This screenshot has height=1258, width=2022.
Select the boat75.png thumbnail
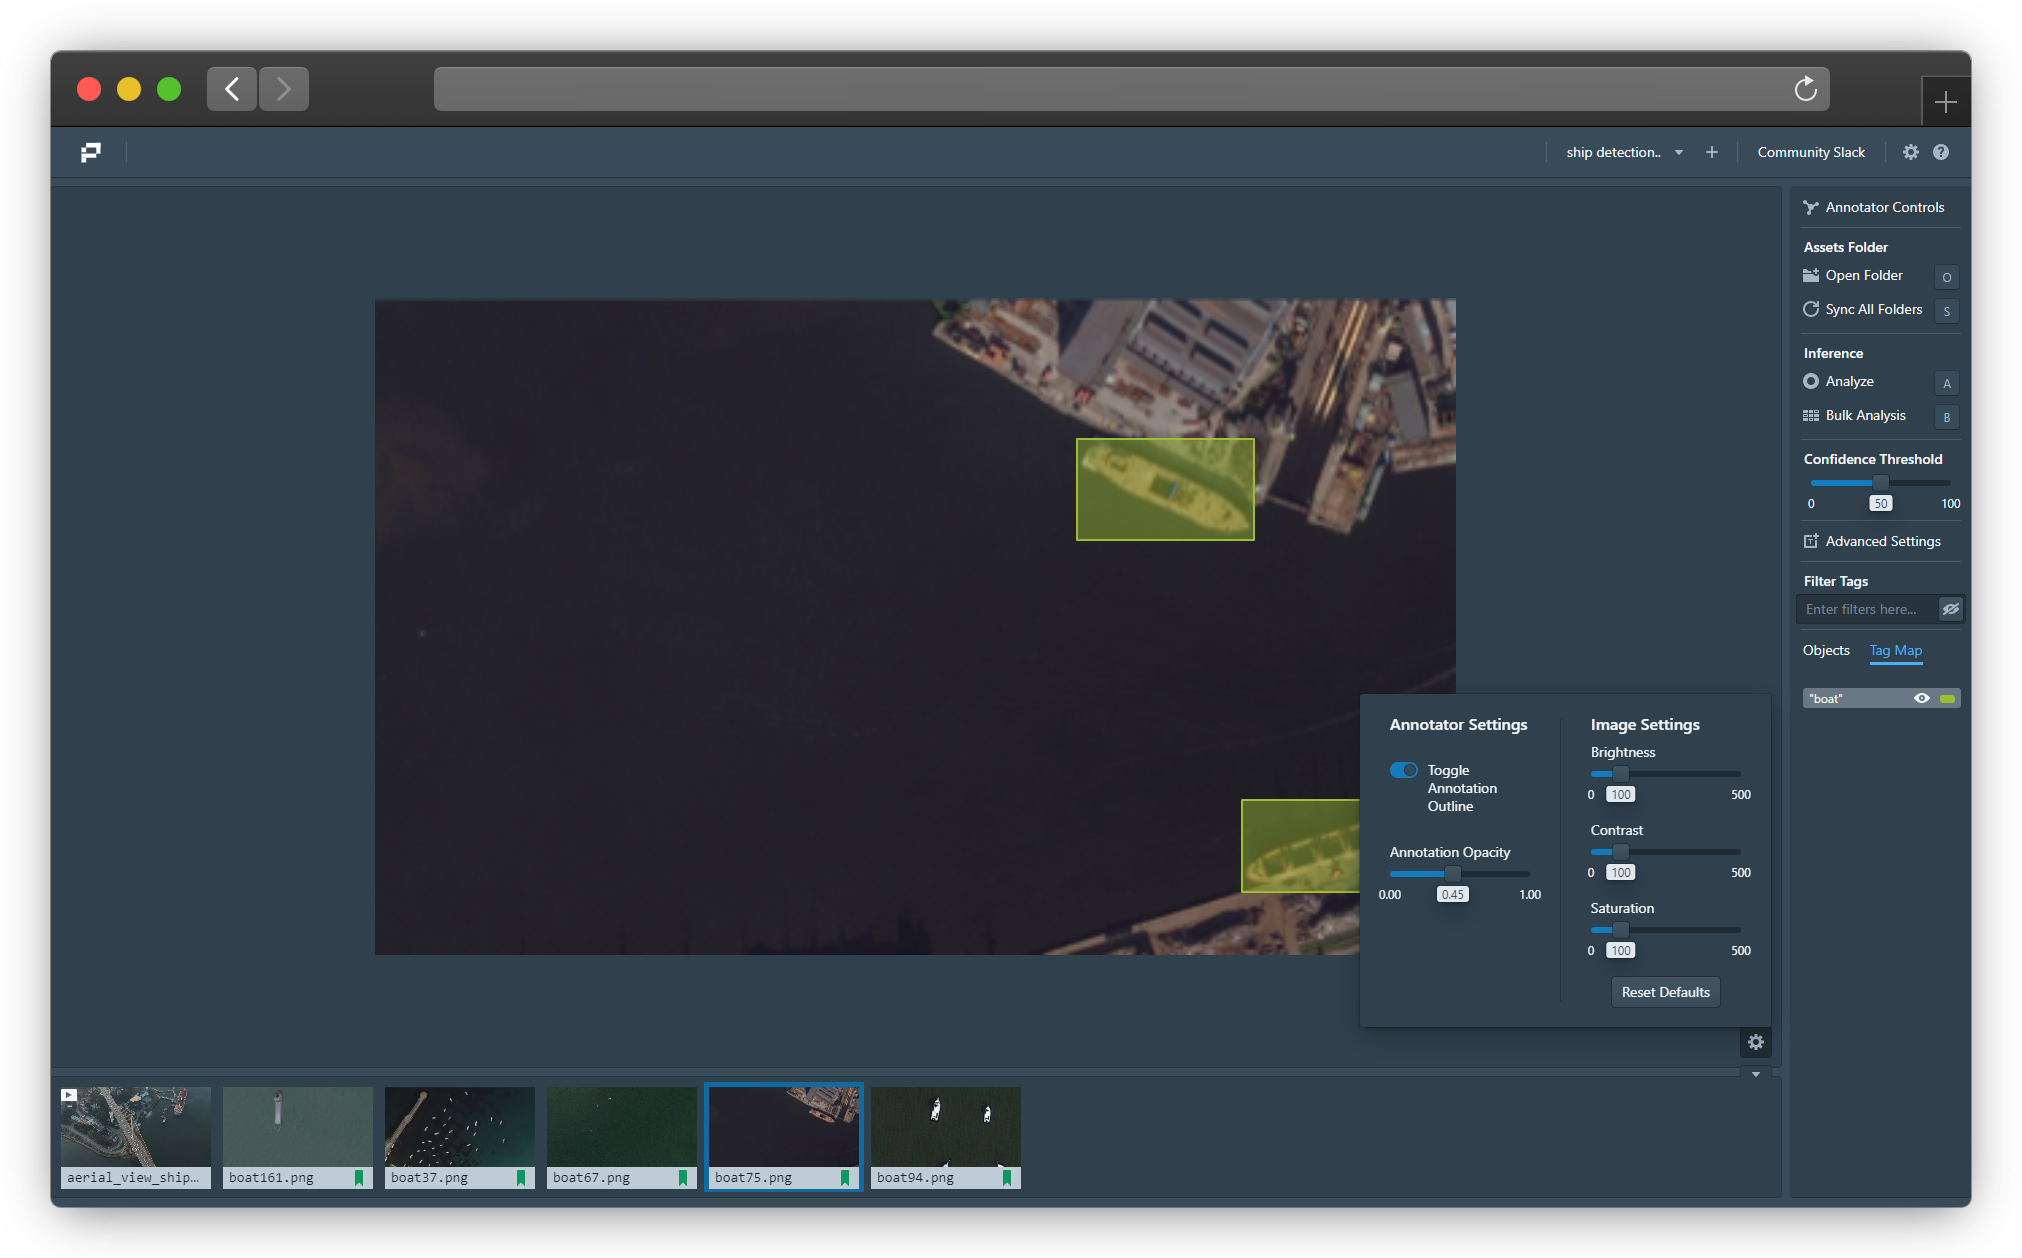click(784, 1137)
